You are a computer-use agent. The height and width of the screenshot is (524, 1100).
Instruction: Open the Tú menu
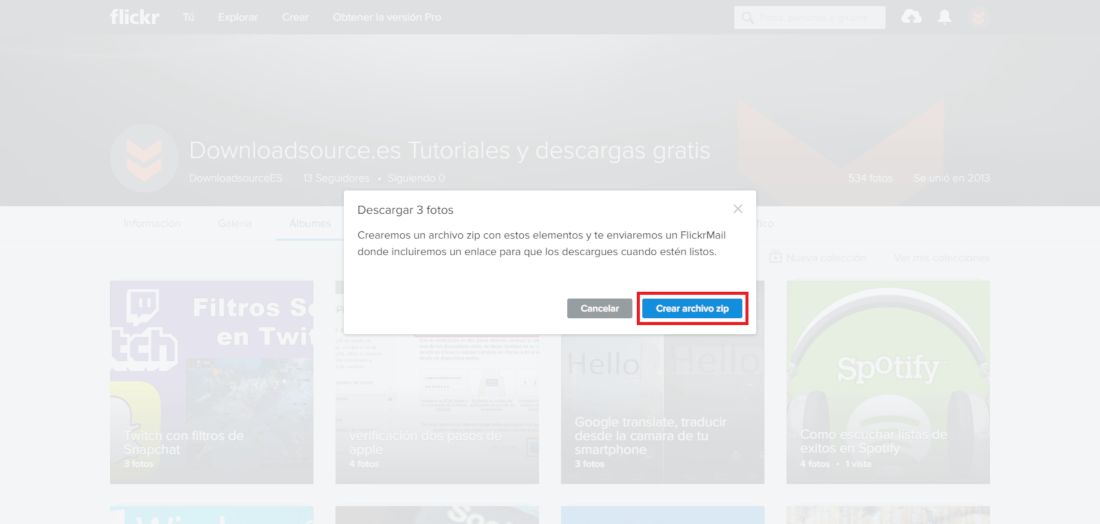coord(189,17)
